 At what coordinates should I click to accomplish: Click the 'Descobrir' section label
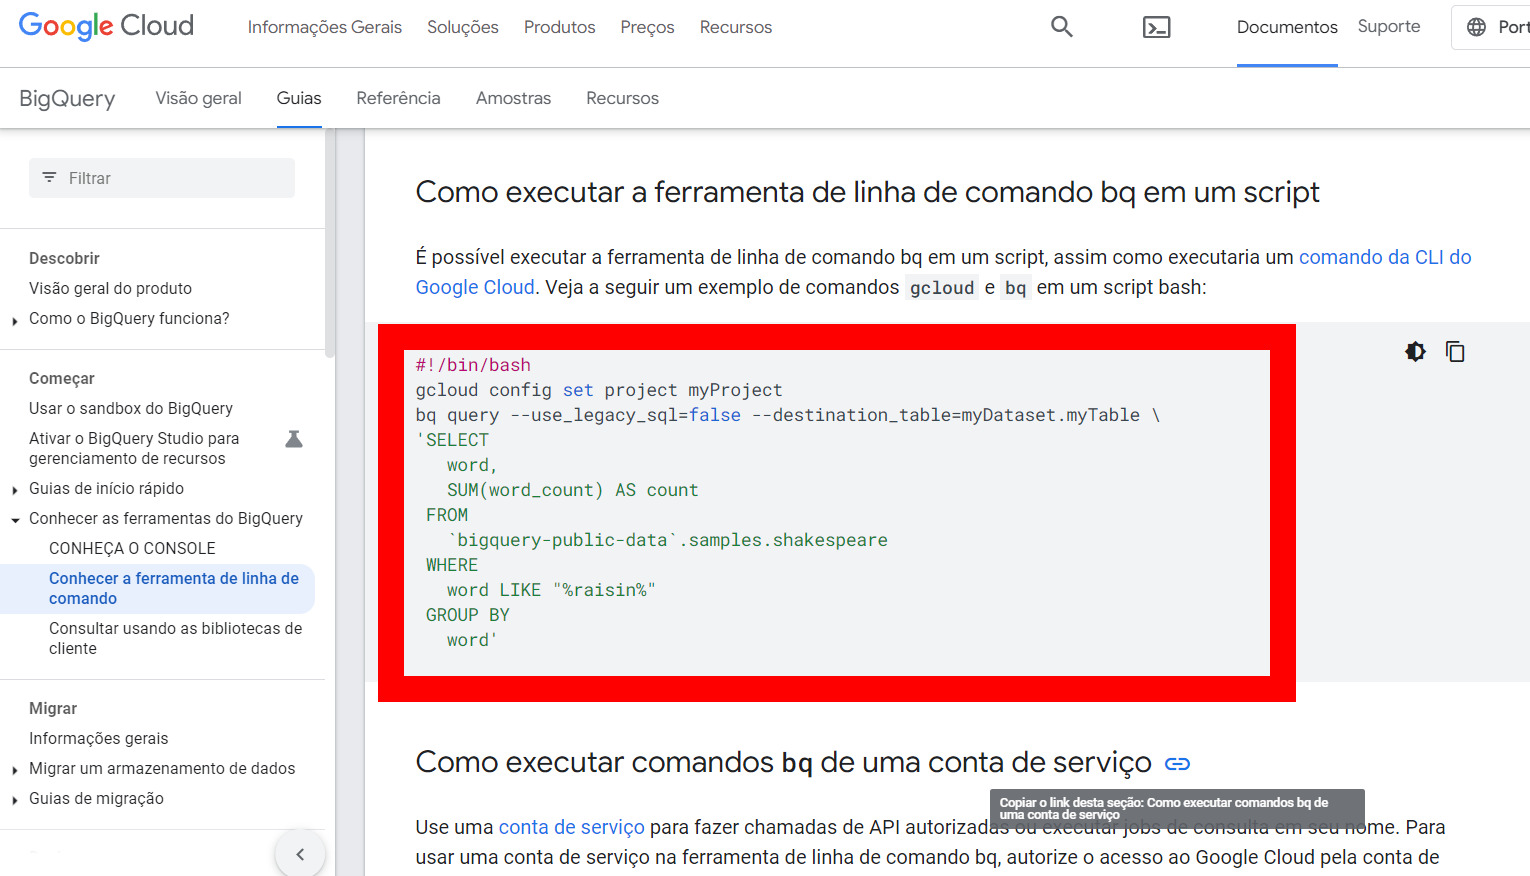[64, 258]
